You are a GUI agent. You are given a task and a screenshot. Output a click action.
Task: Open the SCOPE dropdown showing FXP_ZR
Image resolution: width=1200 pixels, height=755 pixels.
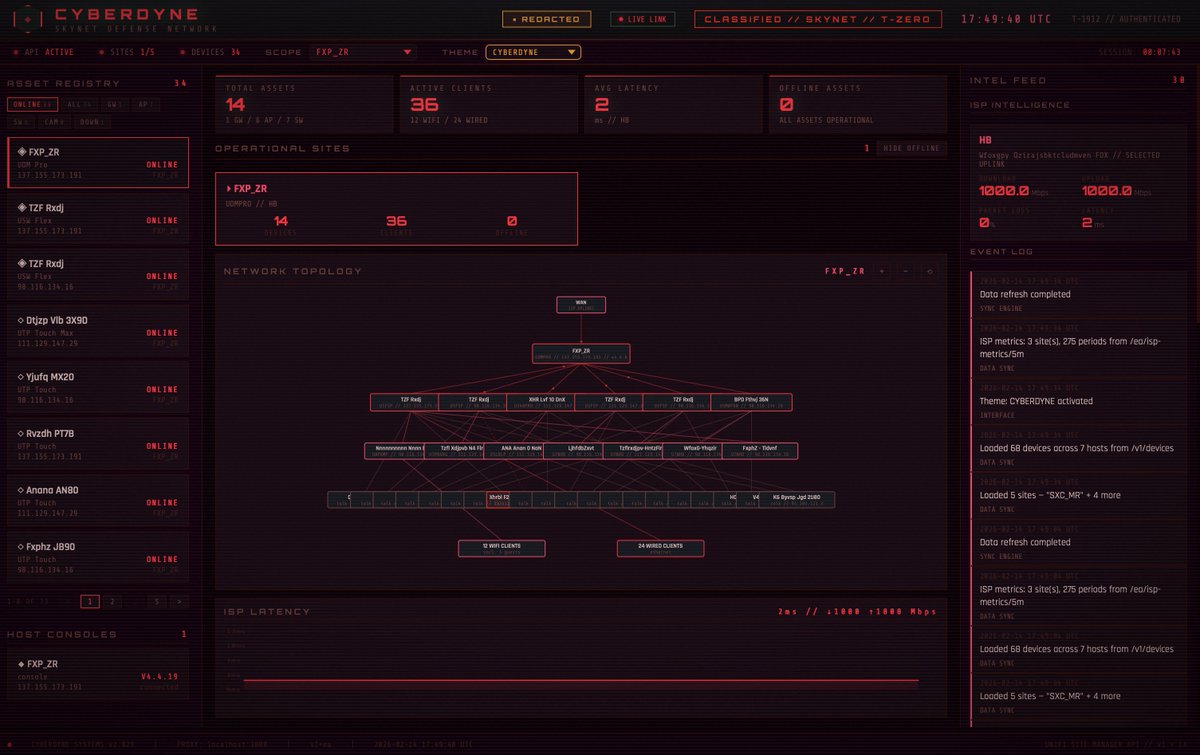(362, 52)
